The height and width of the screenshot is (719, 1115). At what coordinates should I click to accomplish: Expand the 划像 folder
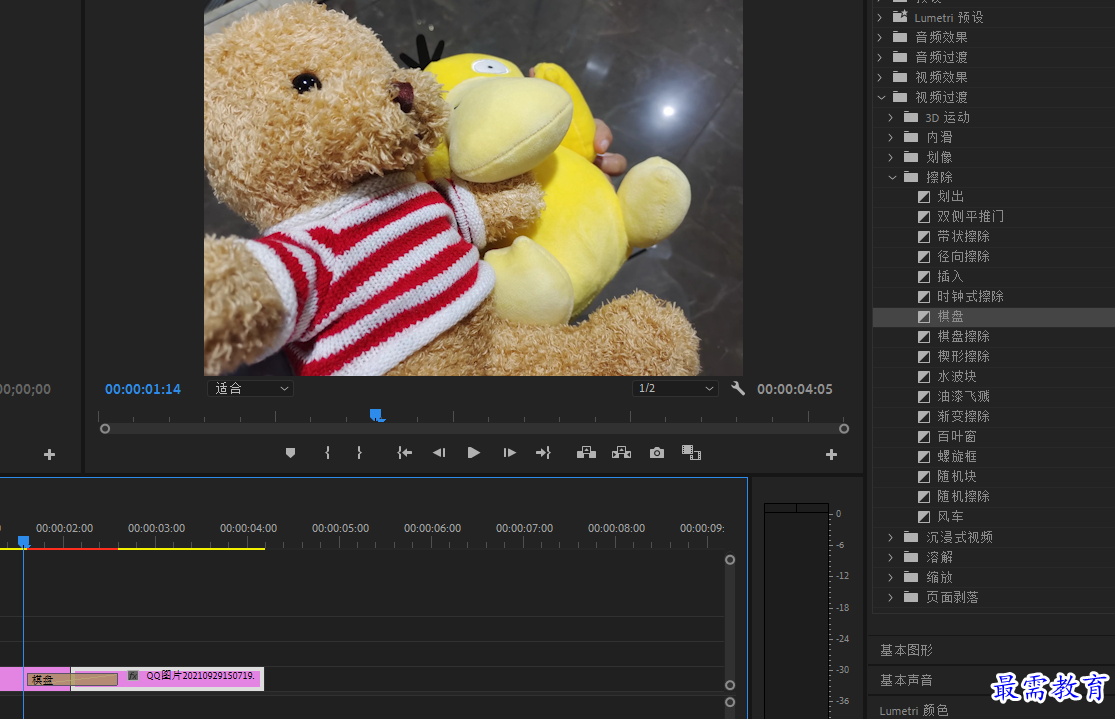pyautogui.click(x=891, y=157)
